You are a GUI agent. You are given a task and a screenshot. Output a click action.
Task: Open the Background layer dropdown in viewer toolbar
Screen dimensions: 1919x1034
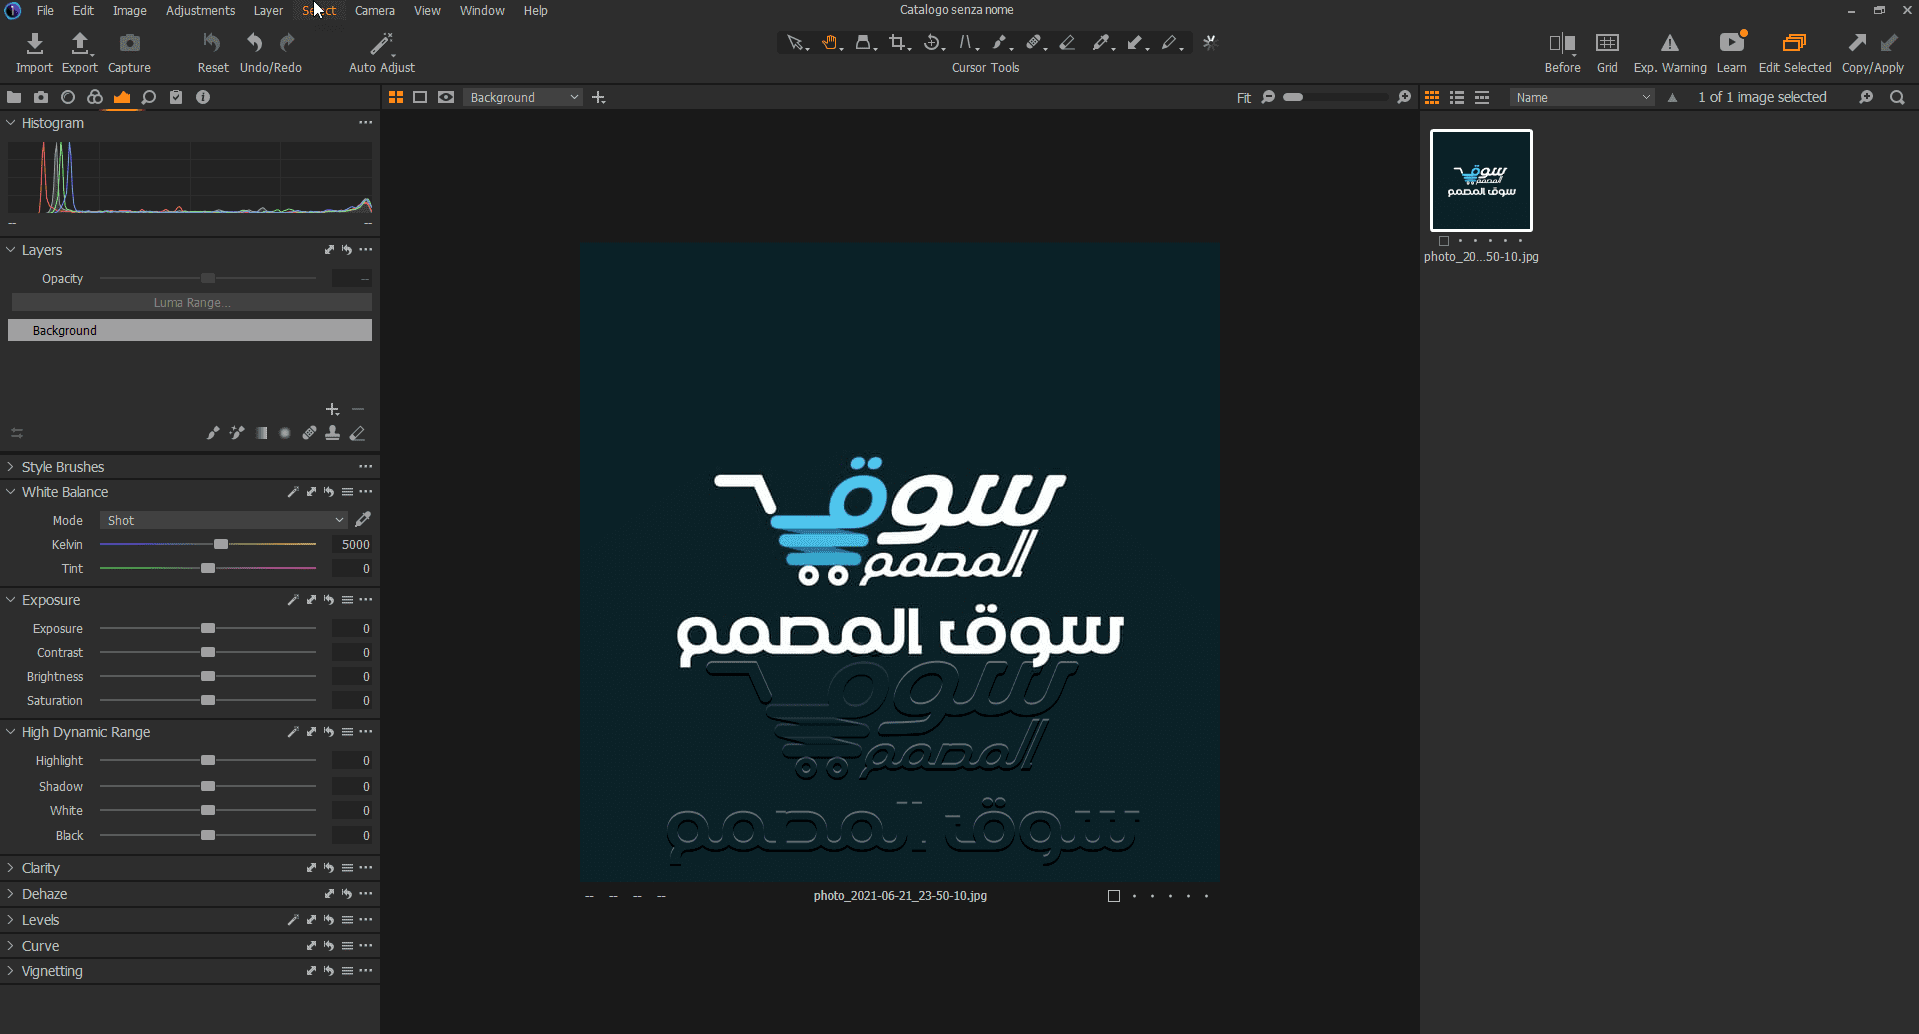523,97
